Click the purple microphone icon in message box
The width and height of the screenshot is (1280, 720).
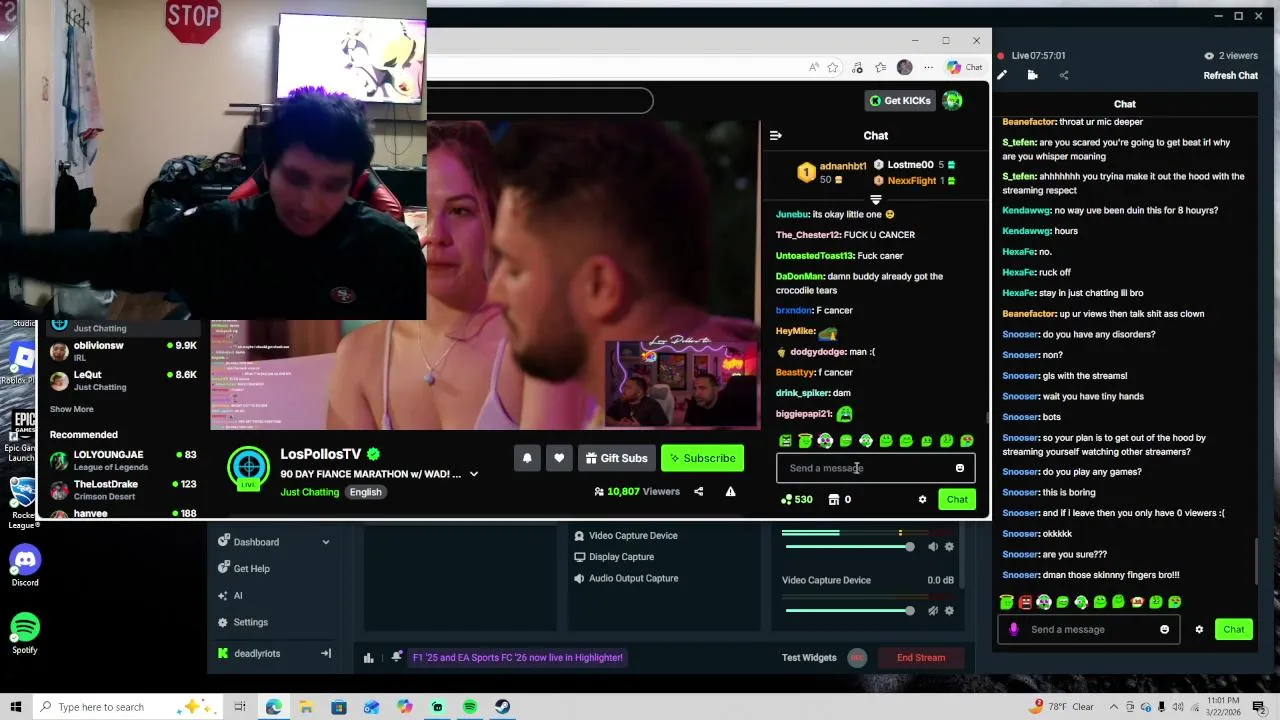click(1014, 629)
